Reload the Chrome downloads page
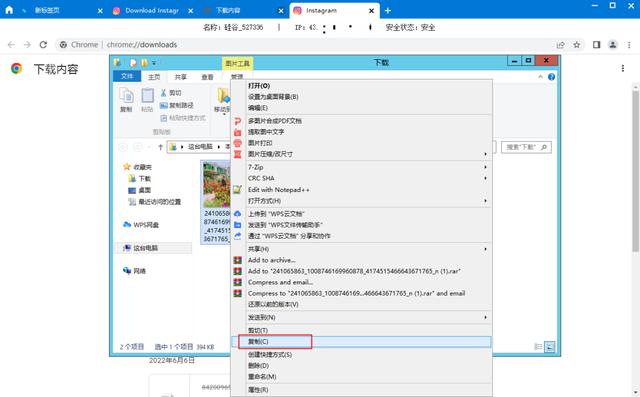The width and height of the screenshot is (640, 397). point(43,44)
